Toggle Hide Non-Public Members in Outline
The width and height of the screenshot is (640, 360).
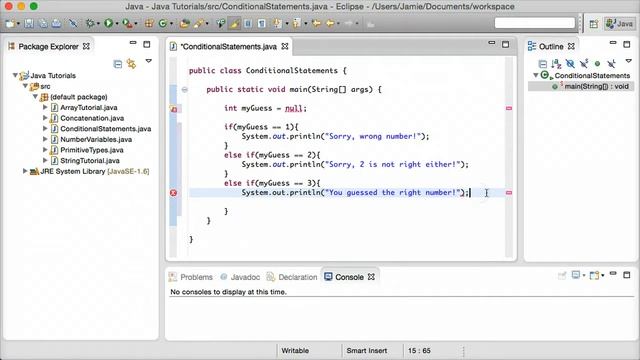point(597,64)
